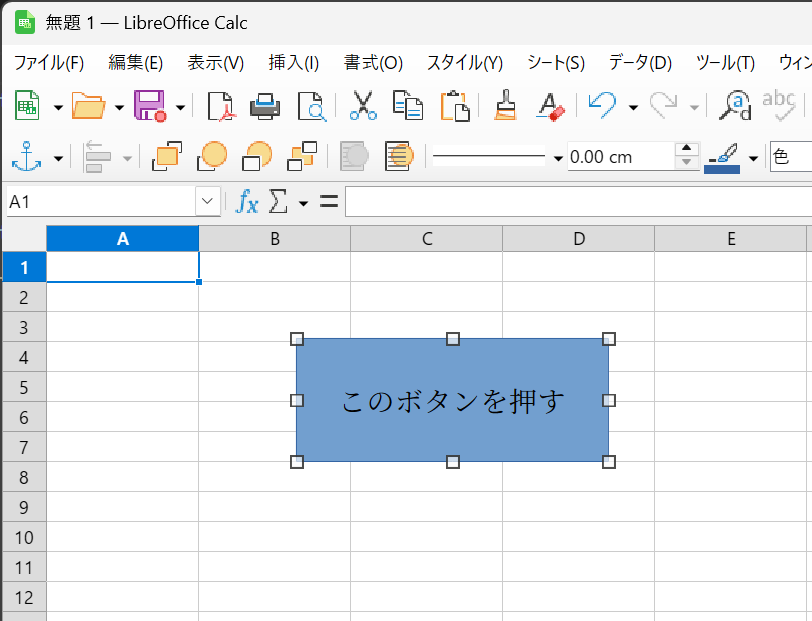The image size is (812, 621).
Task: Click the Cut scissors icon
Action: tap(363, 105)
